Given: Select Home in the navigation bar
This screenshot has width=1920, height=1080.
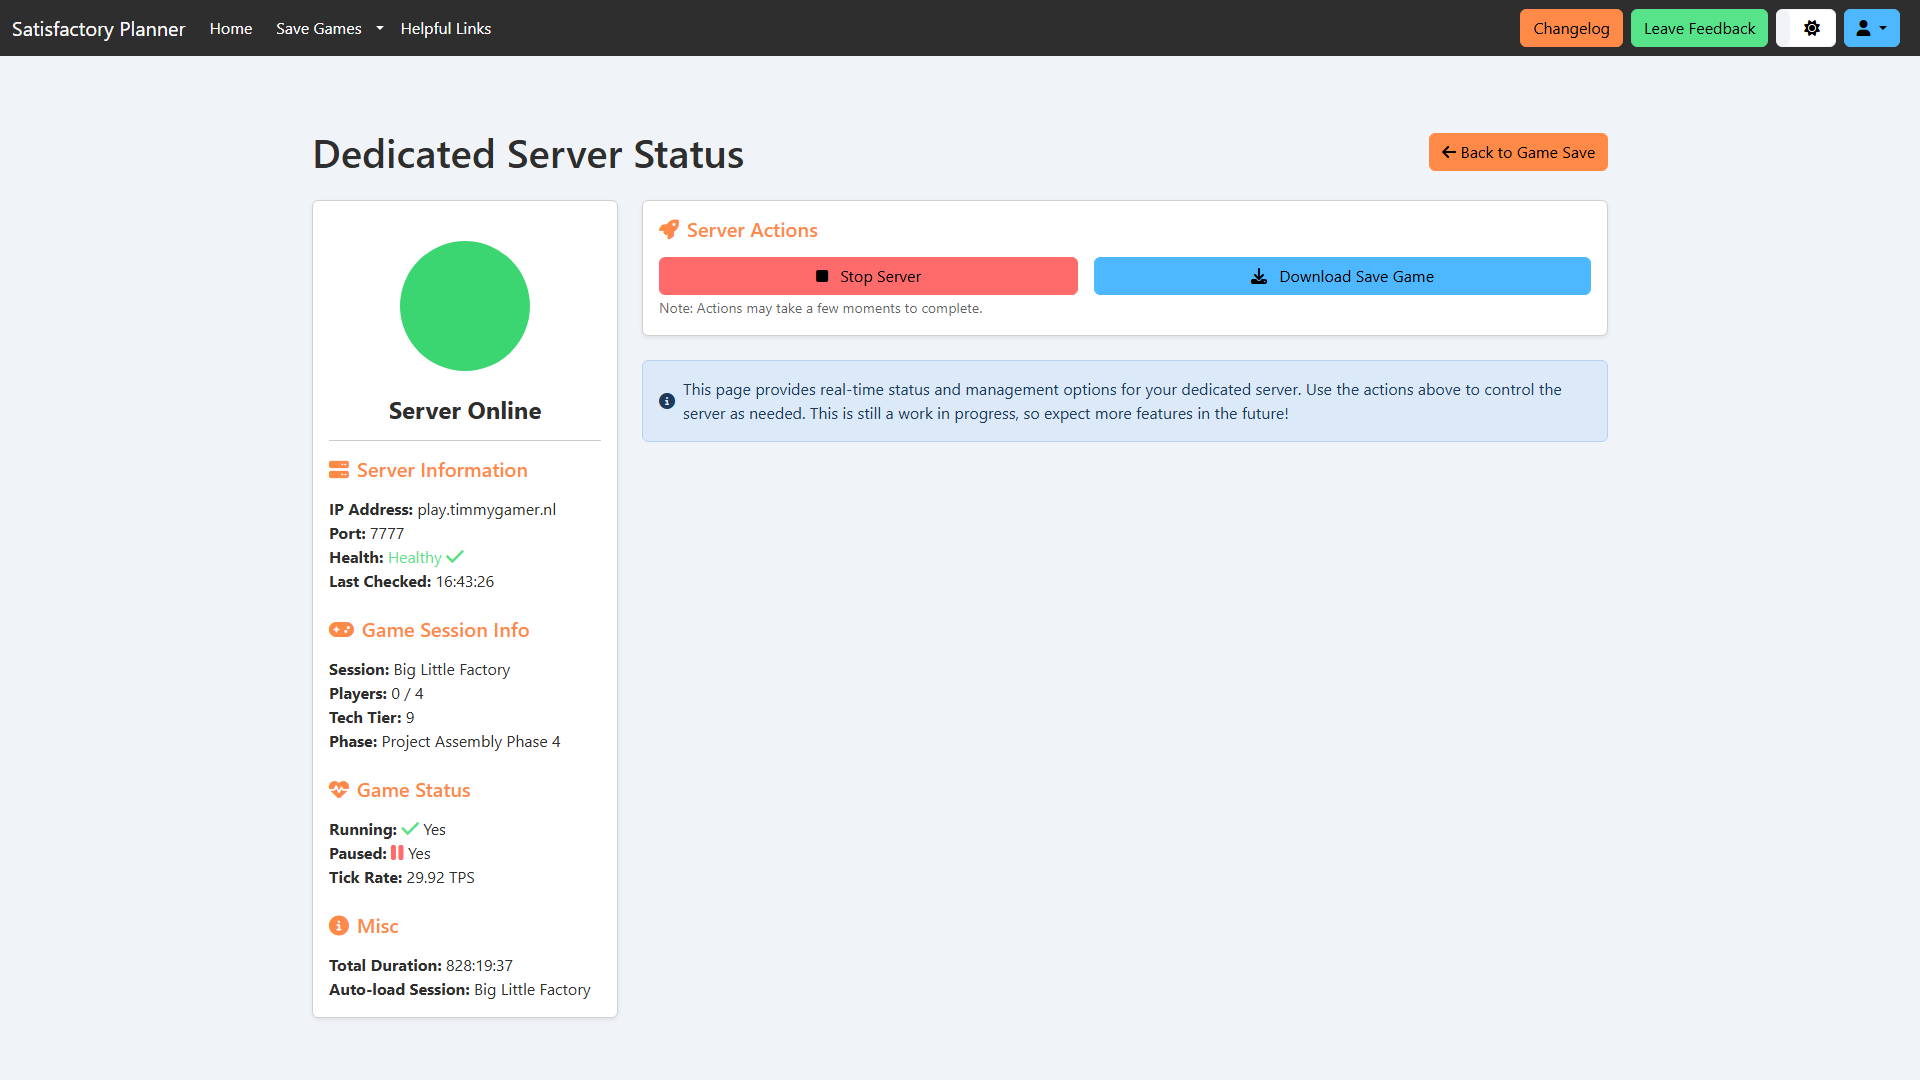Looking at the screenshot, I should (x=230, y=28).
